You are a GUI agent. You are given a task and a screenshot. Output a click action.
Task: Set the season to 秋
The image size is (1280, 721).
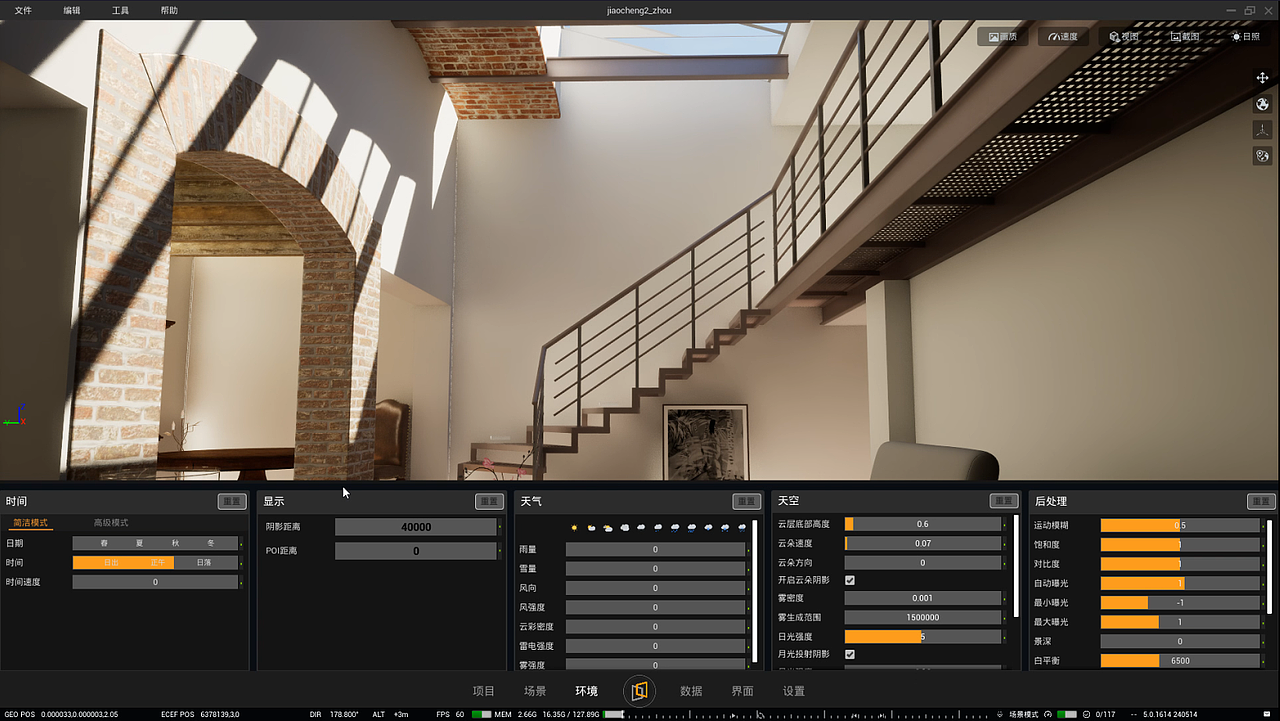click(175, 543)
